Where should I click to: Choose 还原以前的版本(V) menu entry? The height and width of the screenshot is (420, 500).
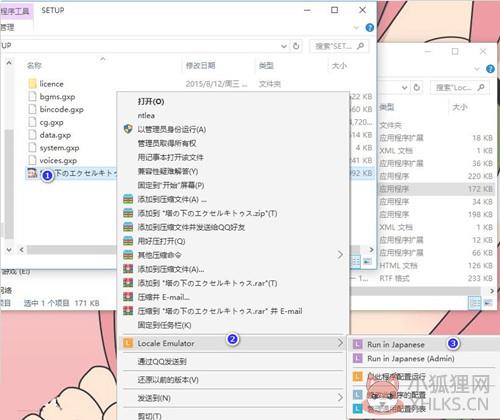click(x=168, y=380)
